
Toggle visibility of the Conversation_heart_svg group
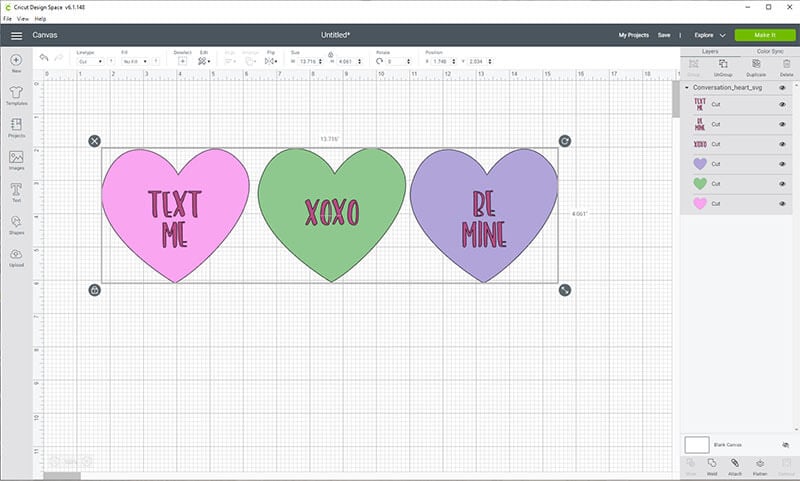[x=782, y=87]
